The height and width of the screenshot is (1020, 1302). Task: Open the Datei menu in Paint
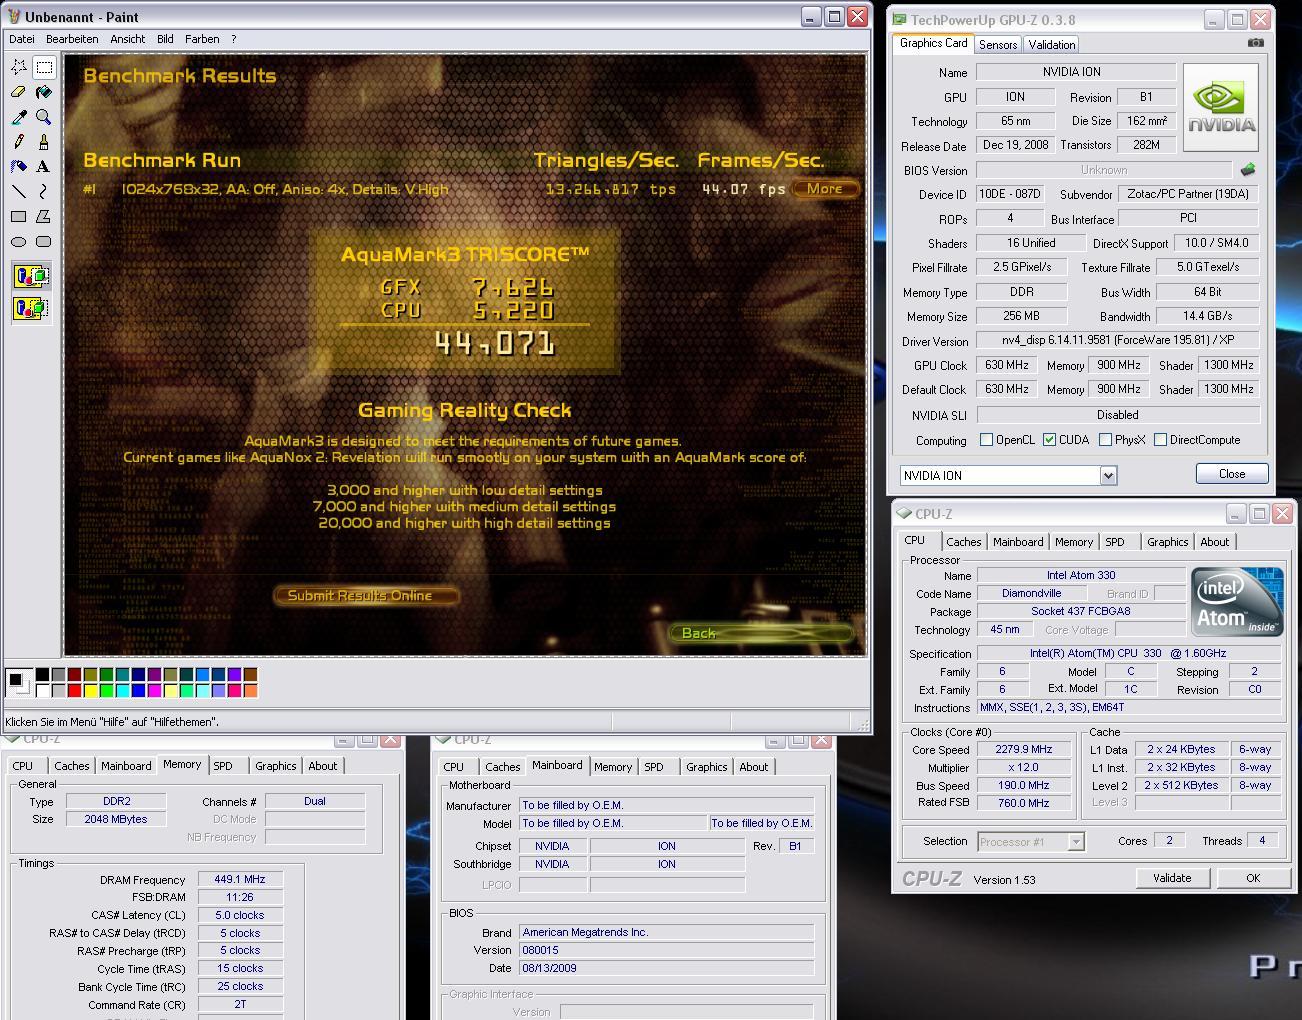pos(21,39)
